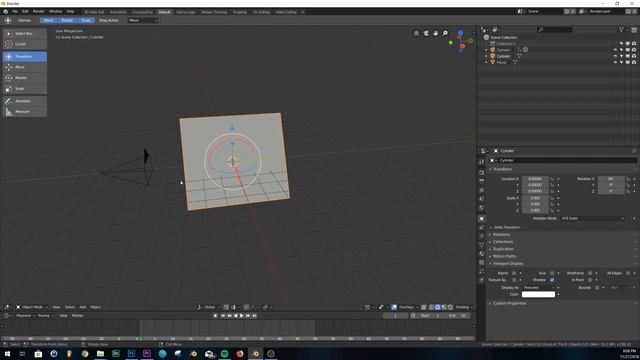The width and height of the screenshot is (640, 360).
Task: Open the Render properties tab icon
Action: coord(482,172)
